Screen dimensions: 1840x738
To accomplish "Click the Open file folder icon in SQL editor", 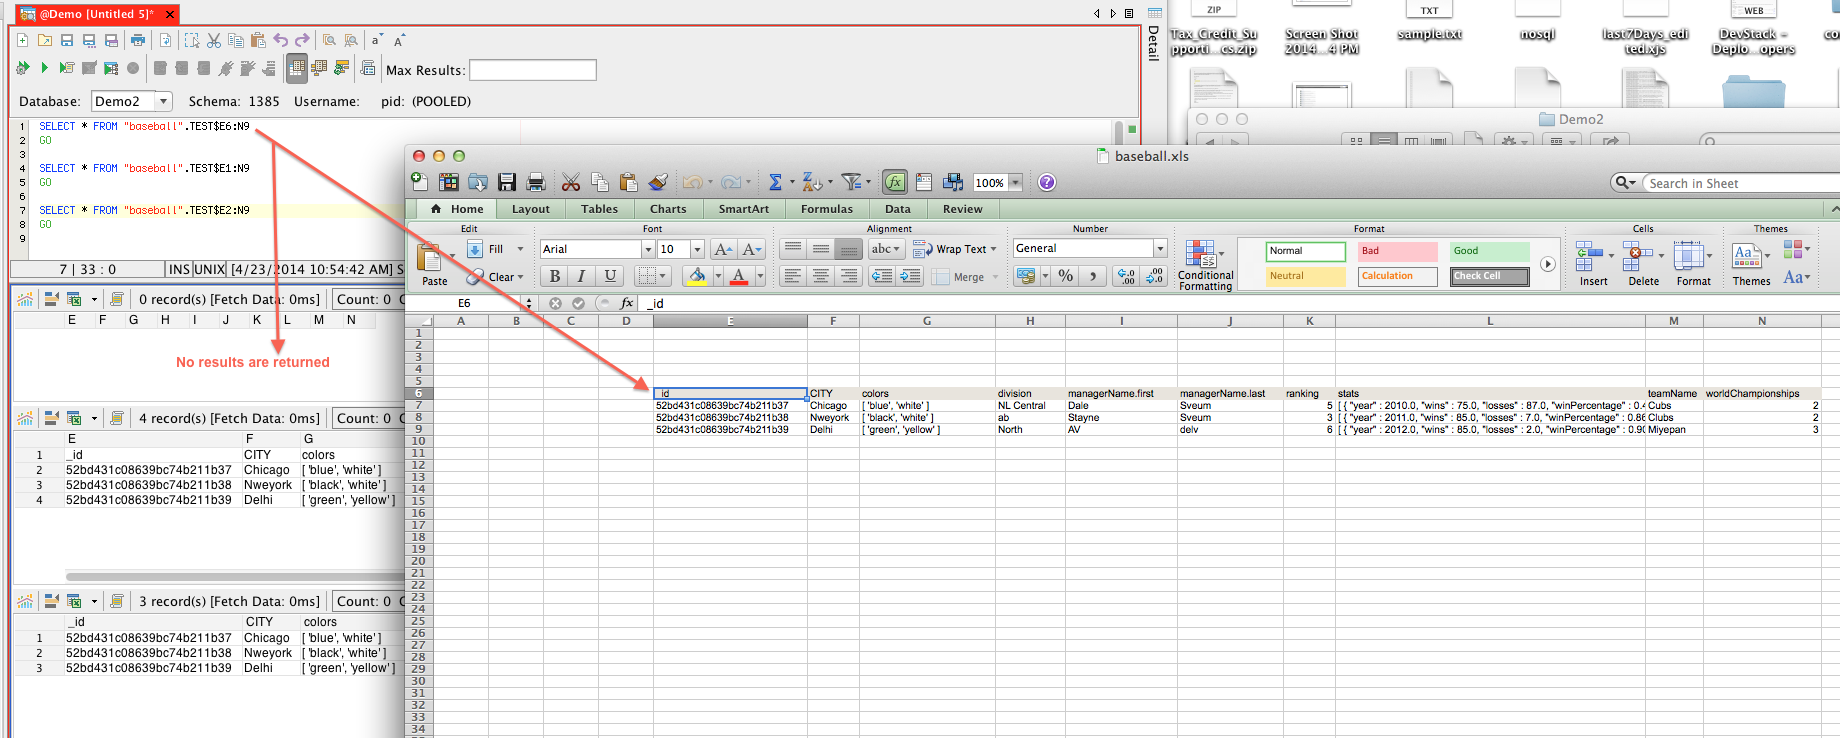I will click(x=45, y=40).
